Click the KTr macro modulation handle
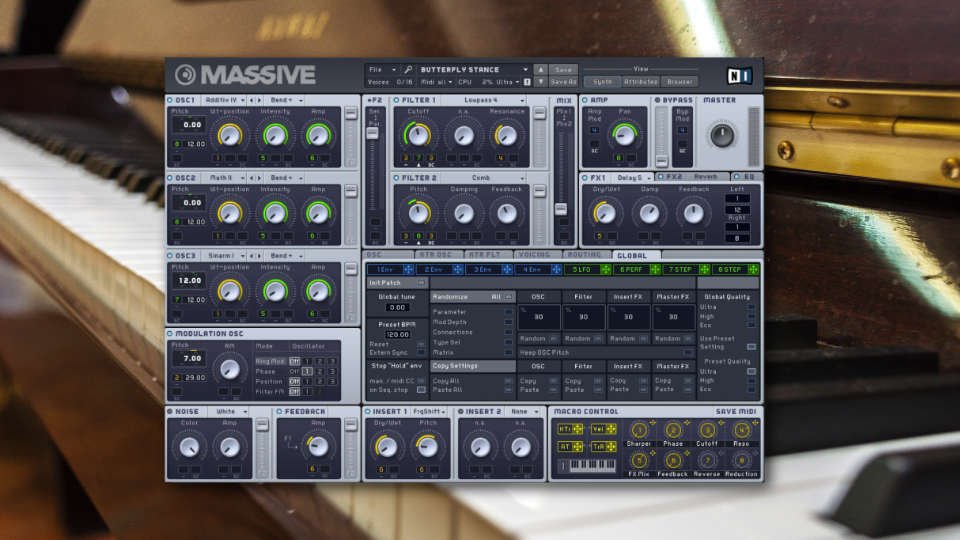Image resolution: width=960 pixels, height=540 pixels. click(x=577, y=429)
